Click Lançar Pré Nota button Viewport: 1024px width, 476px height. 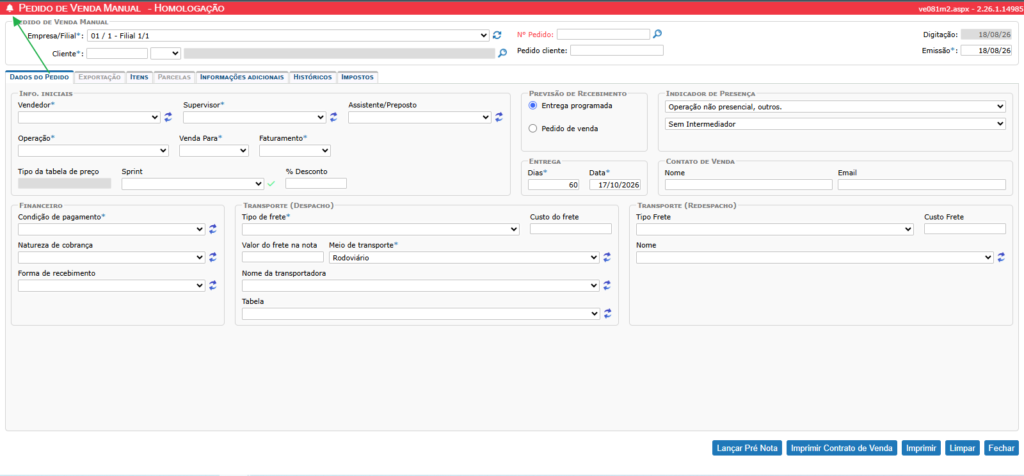tap(747, 448)
